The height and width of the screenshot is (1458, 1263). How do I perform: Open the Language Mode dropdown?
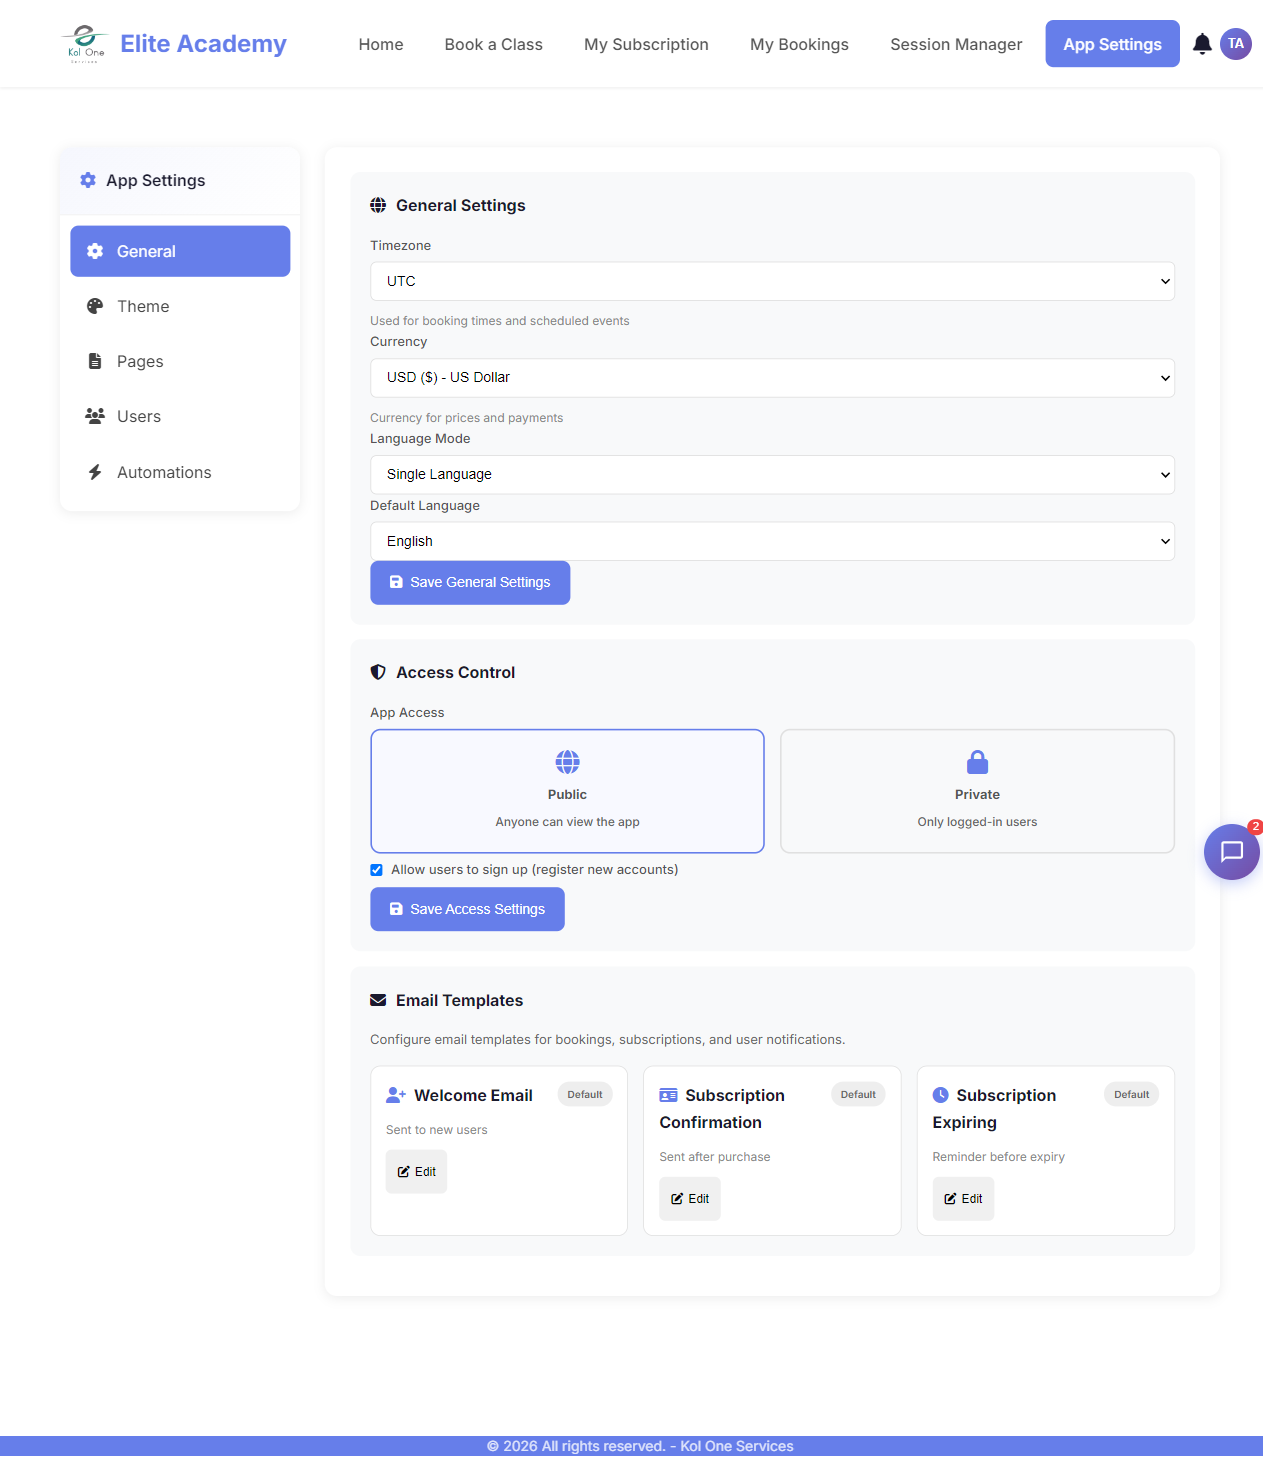tap(772, 475)
